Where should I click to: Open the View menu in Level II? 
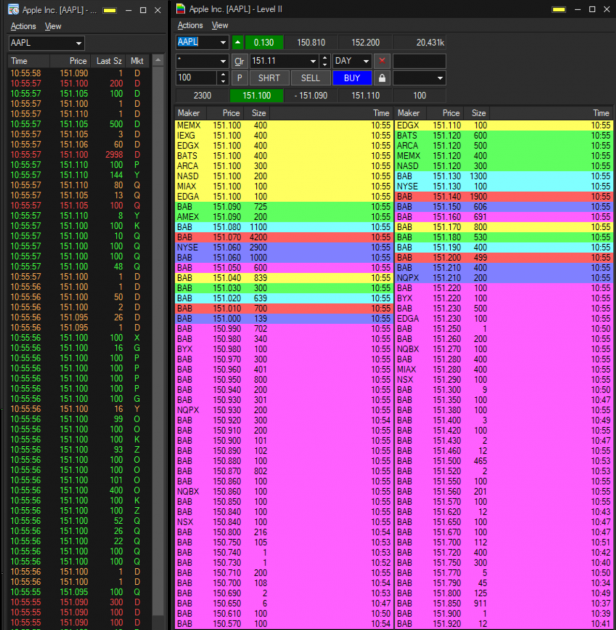point(220,25)
